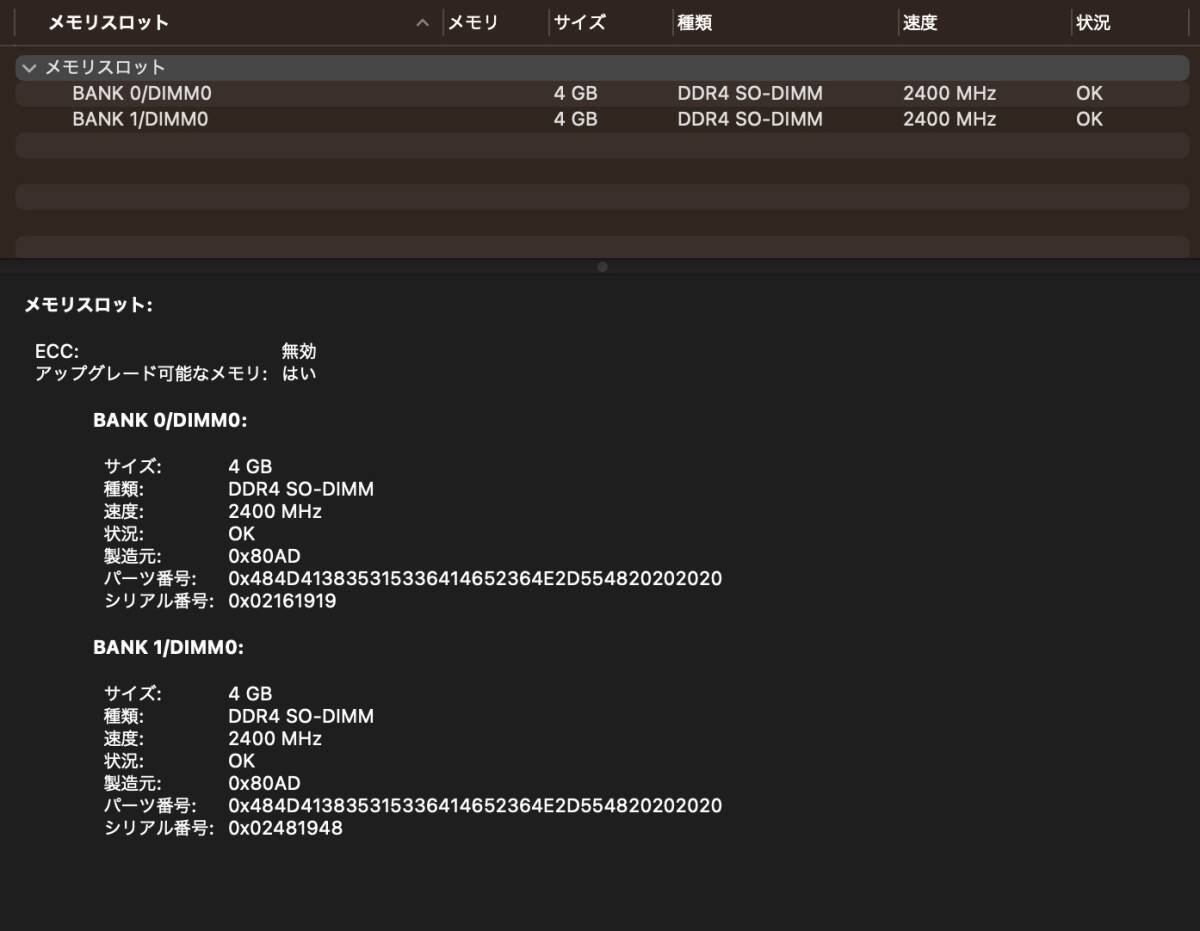Click the BANK 1/DIMM0: detail heading
Screen dimensions: 1200x931
click(x=169, y=648)
